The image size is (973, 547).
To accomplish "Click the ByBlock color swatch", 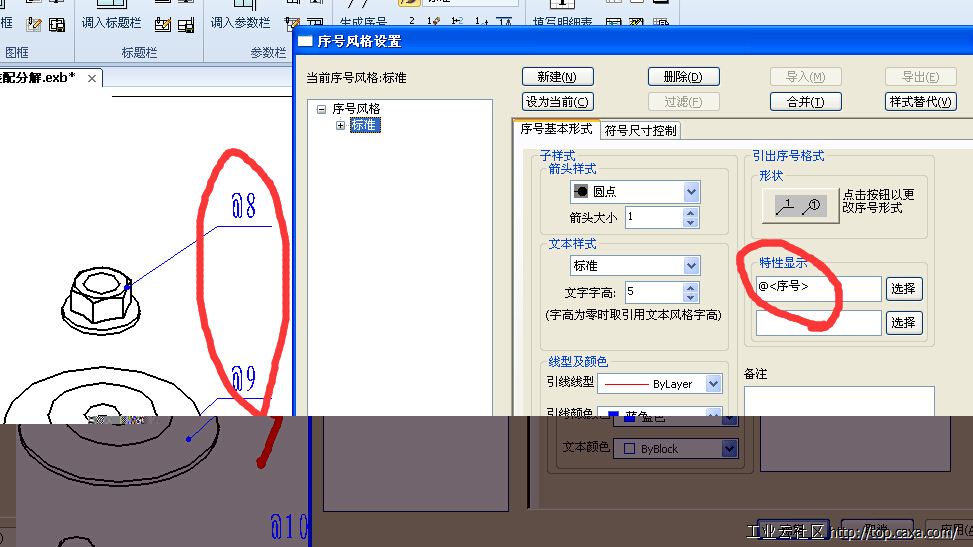I will click(629, 448).
